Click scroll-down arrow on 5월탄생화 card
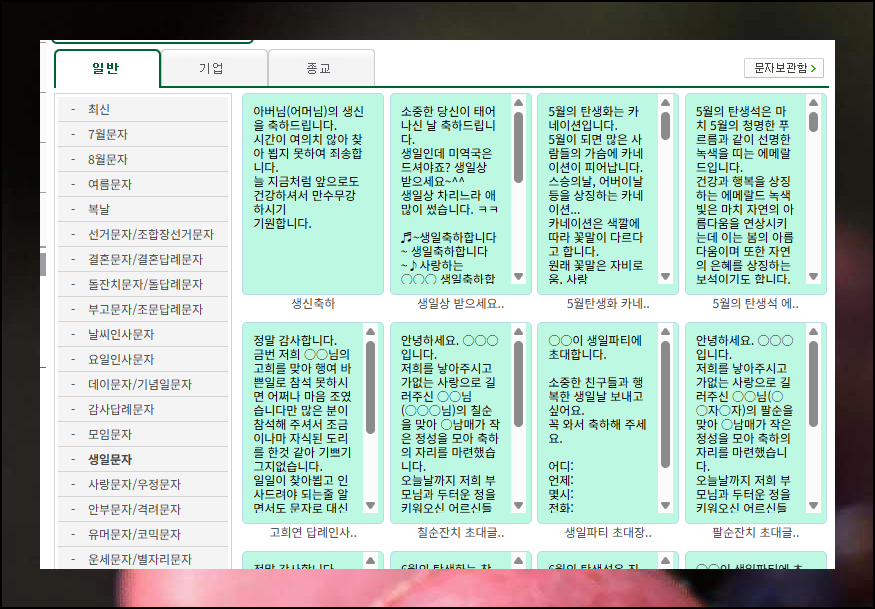The height and width of the screenshot is (609, 875). point(665,276)
